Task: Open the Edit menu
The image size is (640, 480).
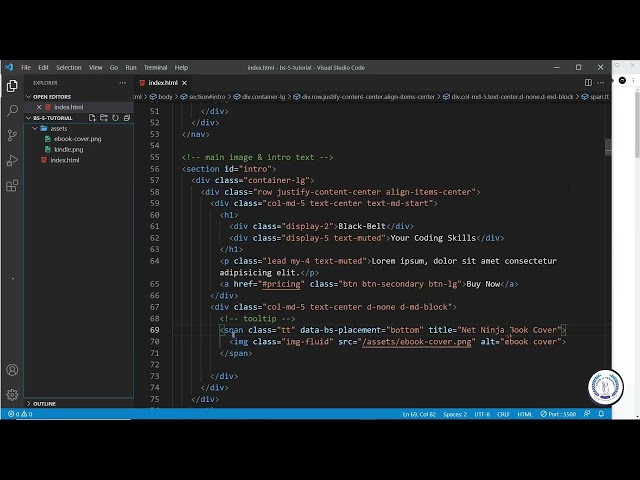Action: (x=43, y=68)
